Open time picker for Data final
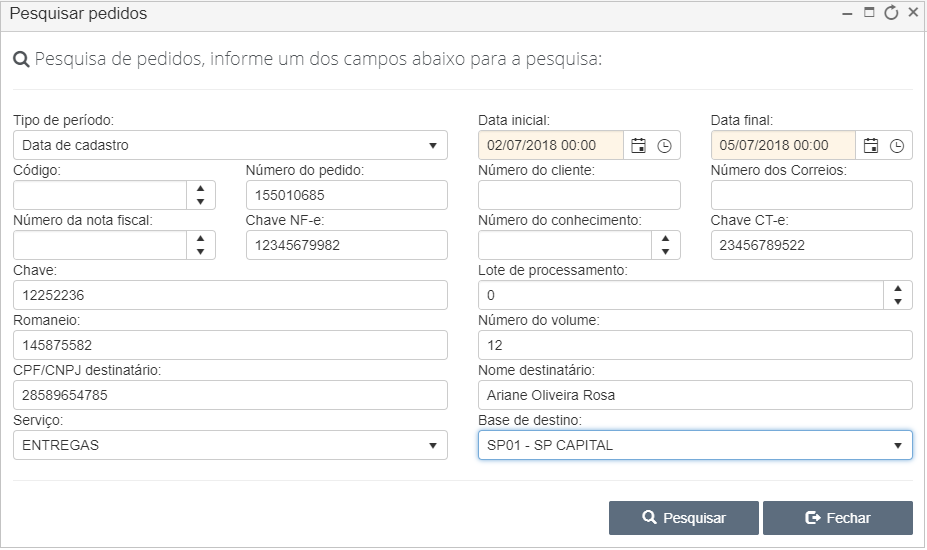 pyautogui.click(x=897, y=145)
